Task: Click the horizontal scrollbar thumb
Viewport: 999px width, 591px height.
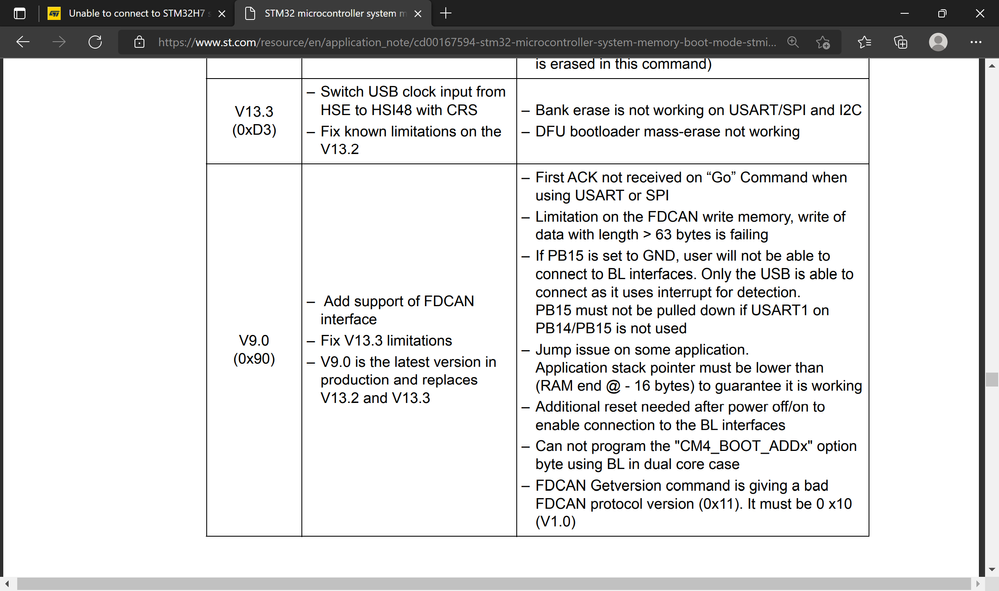Action: [494, 584]
